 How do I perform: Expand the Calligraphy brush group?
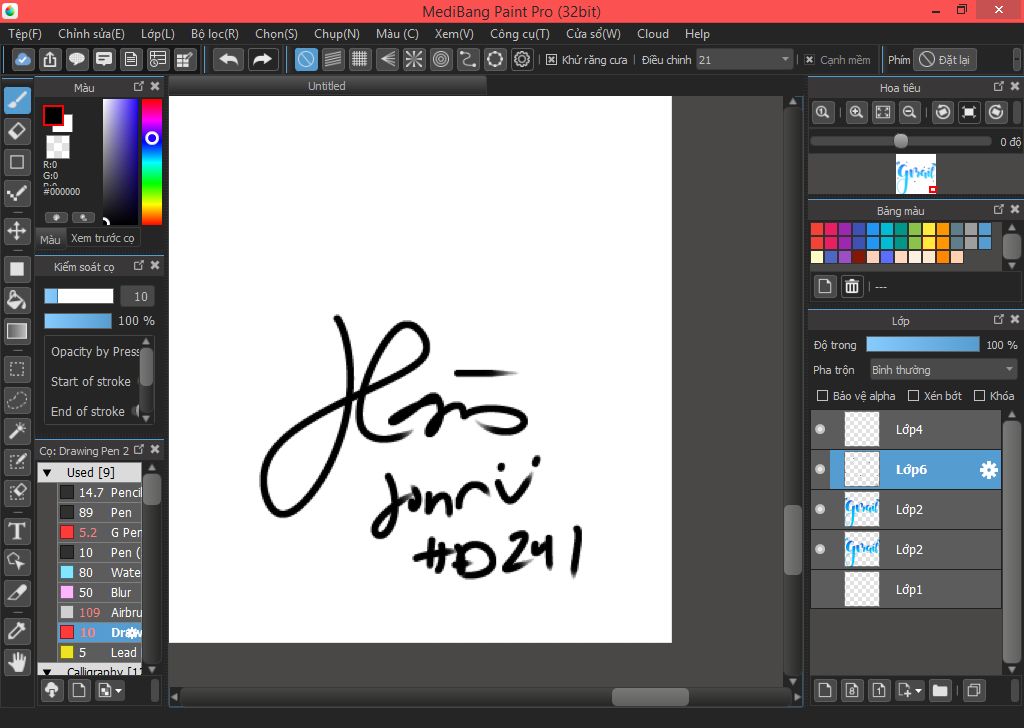[x=47, y=671]
